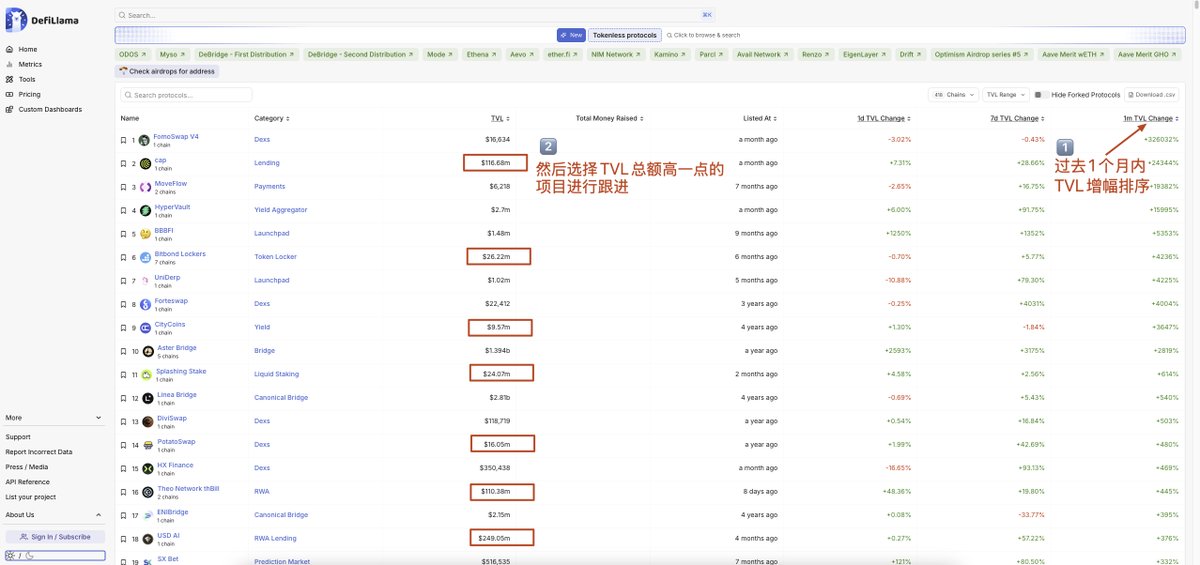Open the Token Locker category link
Viewport: 1200px width, 565px height.
[x=275, y=257]
